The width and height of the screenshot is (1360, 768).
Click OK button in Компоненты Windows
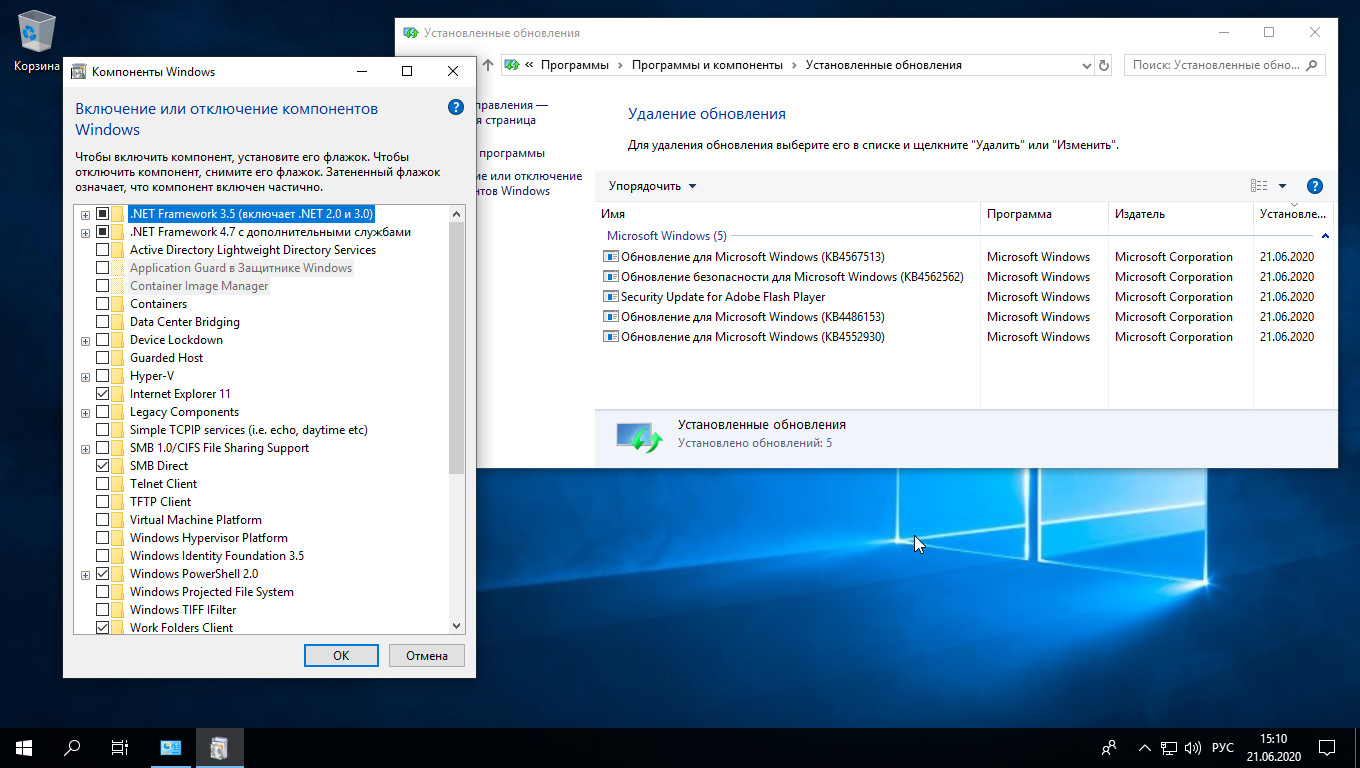click(341, 656)
